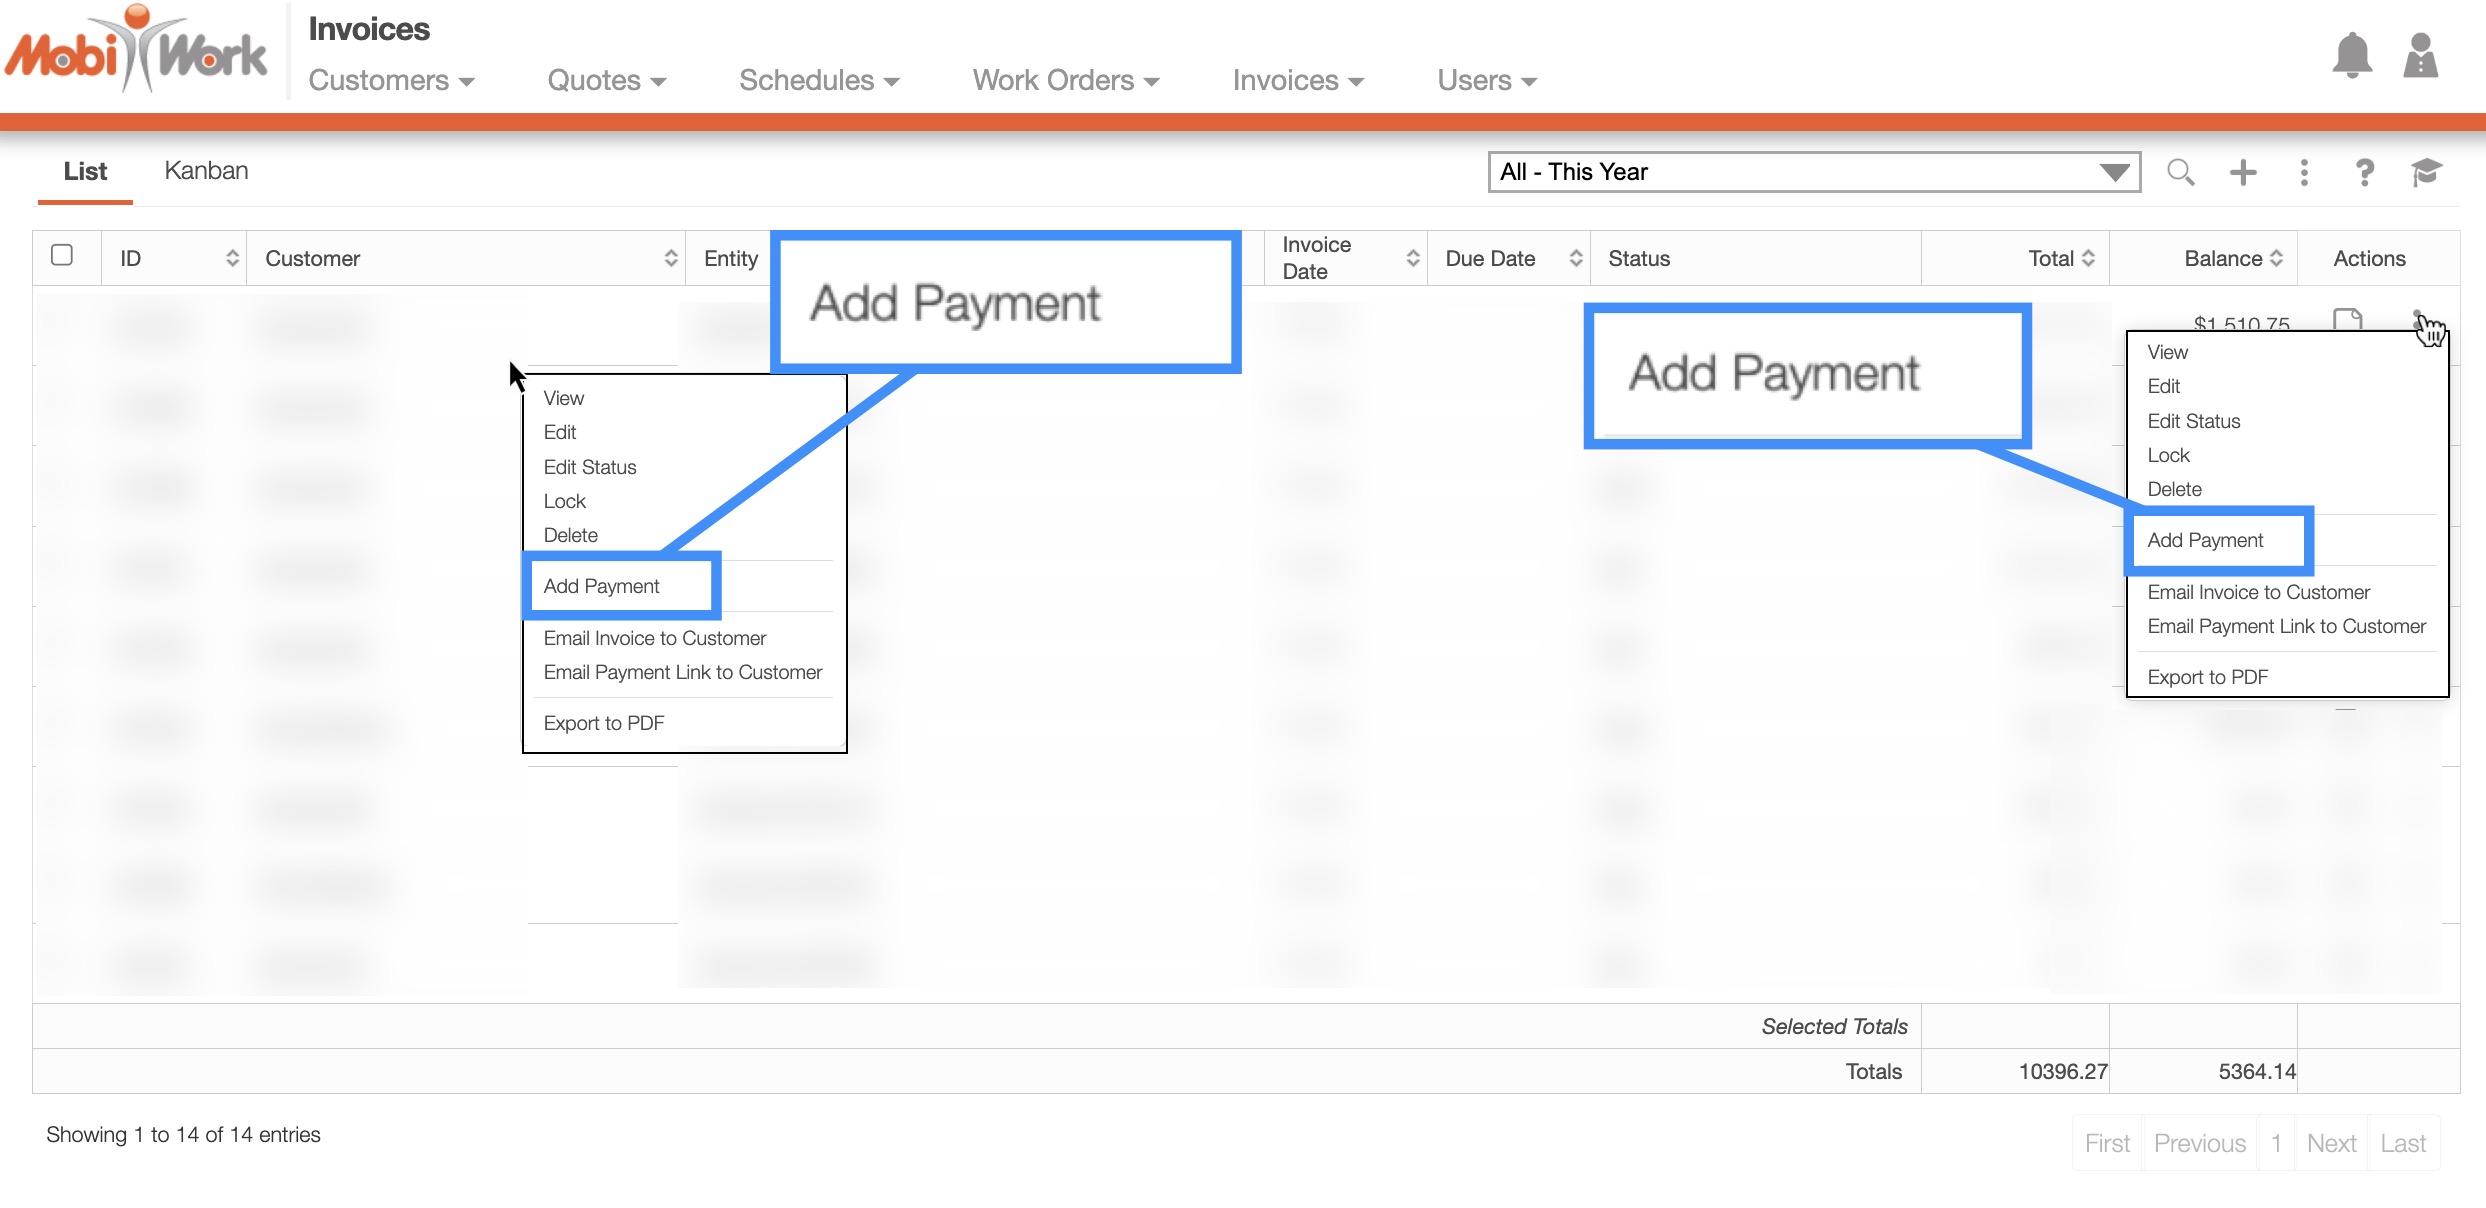Click the question mark help icon
Screen dimensions: 2486x1208
pyautogui.click(x=2364, y=172)
